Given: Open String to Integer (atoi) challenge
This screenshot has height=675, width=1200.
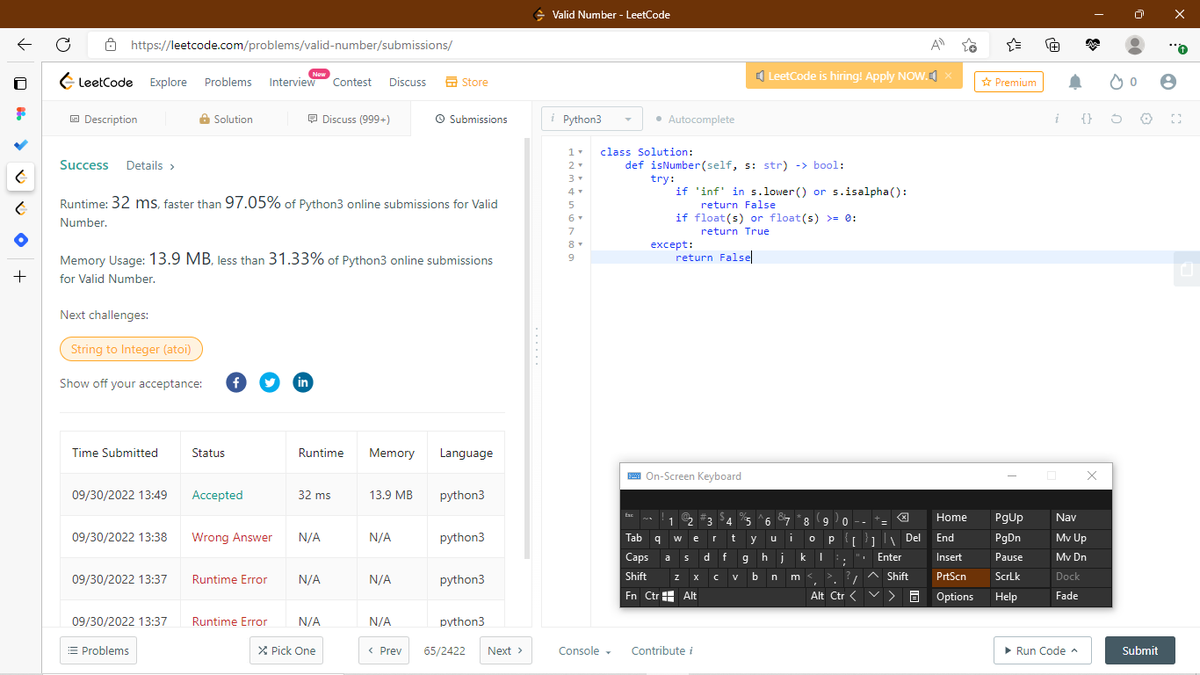Looking at the screenshot, I should [131, 349].
